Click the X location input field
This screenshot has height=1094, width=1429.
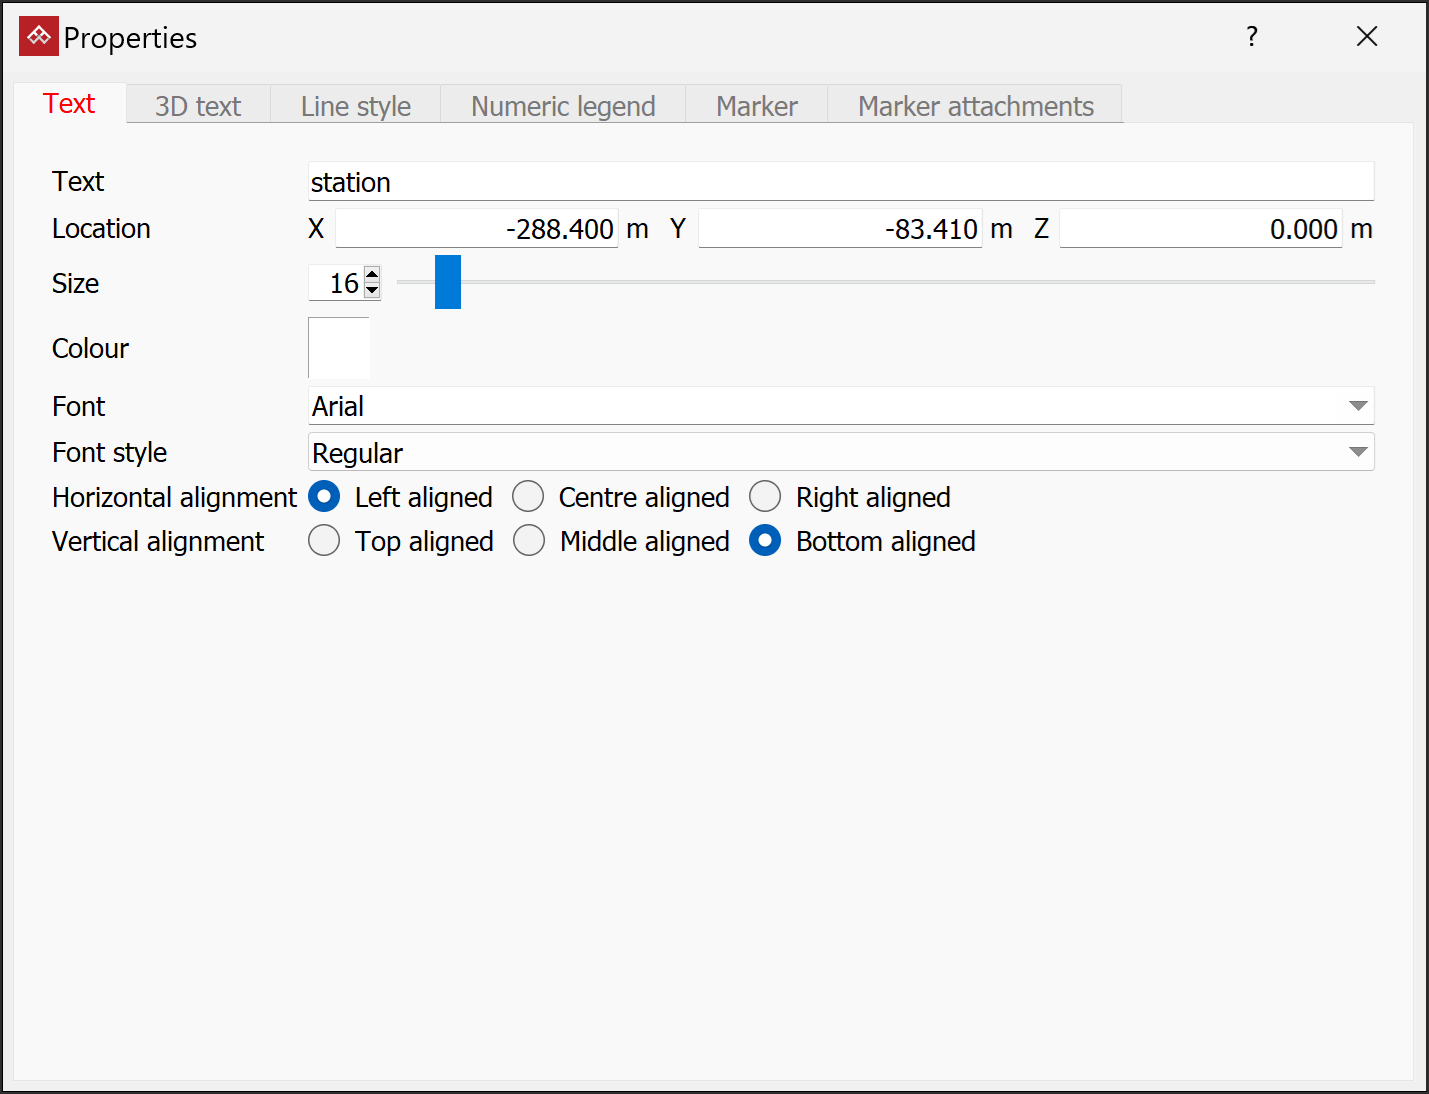coord(477,229)
